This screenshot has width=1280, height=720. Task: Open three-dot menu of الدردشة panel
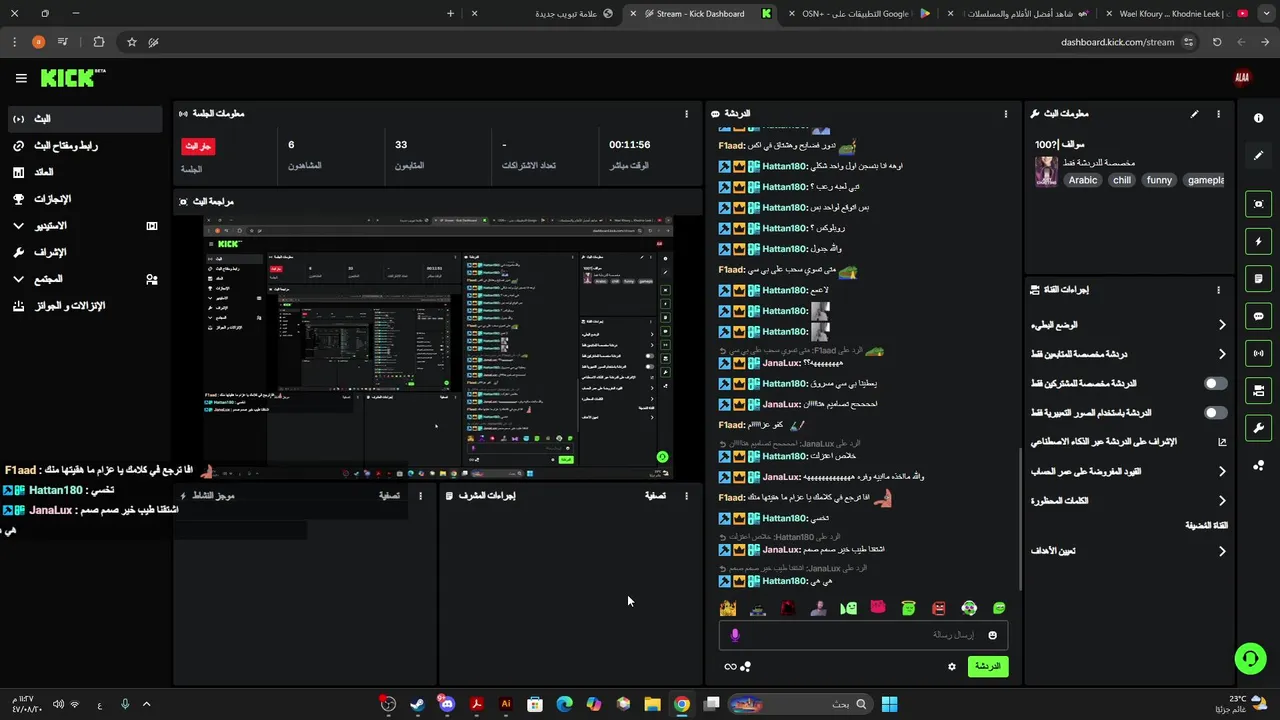point(1006,114)
